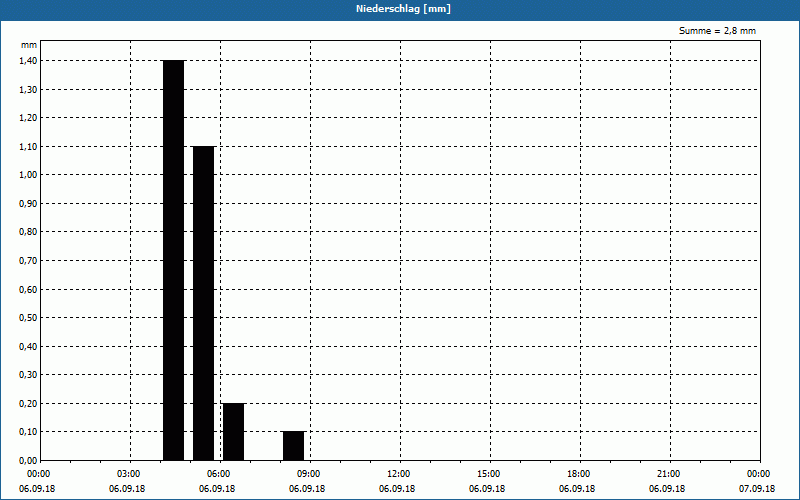Click y-axis value 0,30

coord(29,375)
